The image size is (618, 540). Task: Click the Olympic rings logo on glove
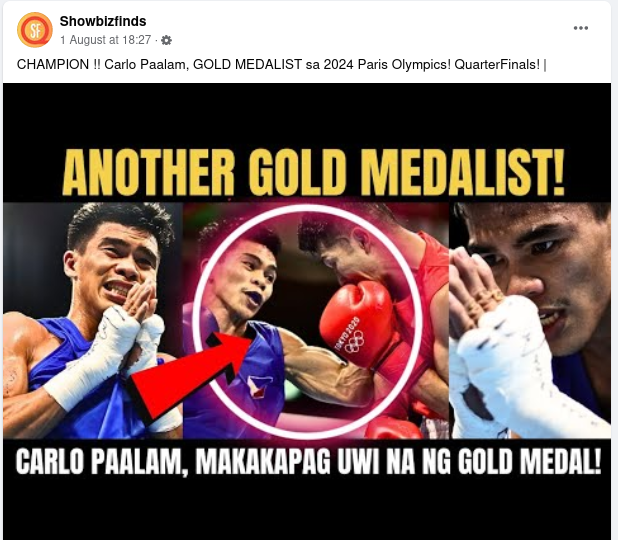click(x=354, y=341)
